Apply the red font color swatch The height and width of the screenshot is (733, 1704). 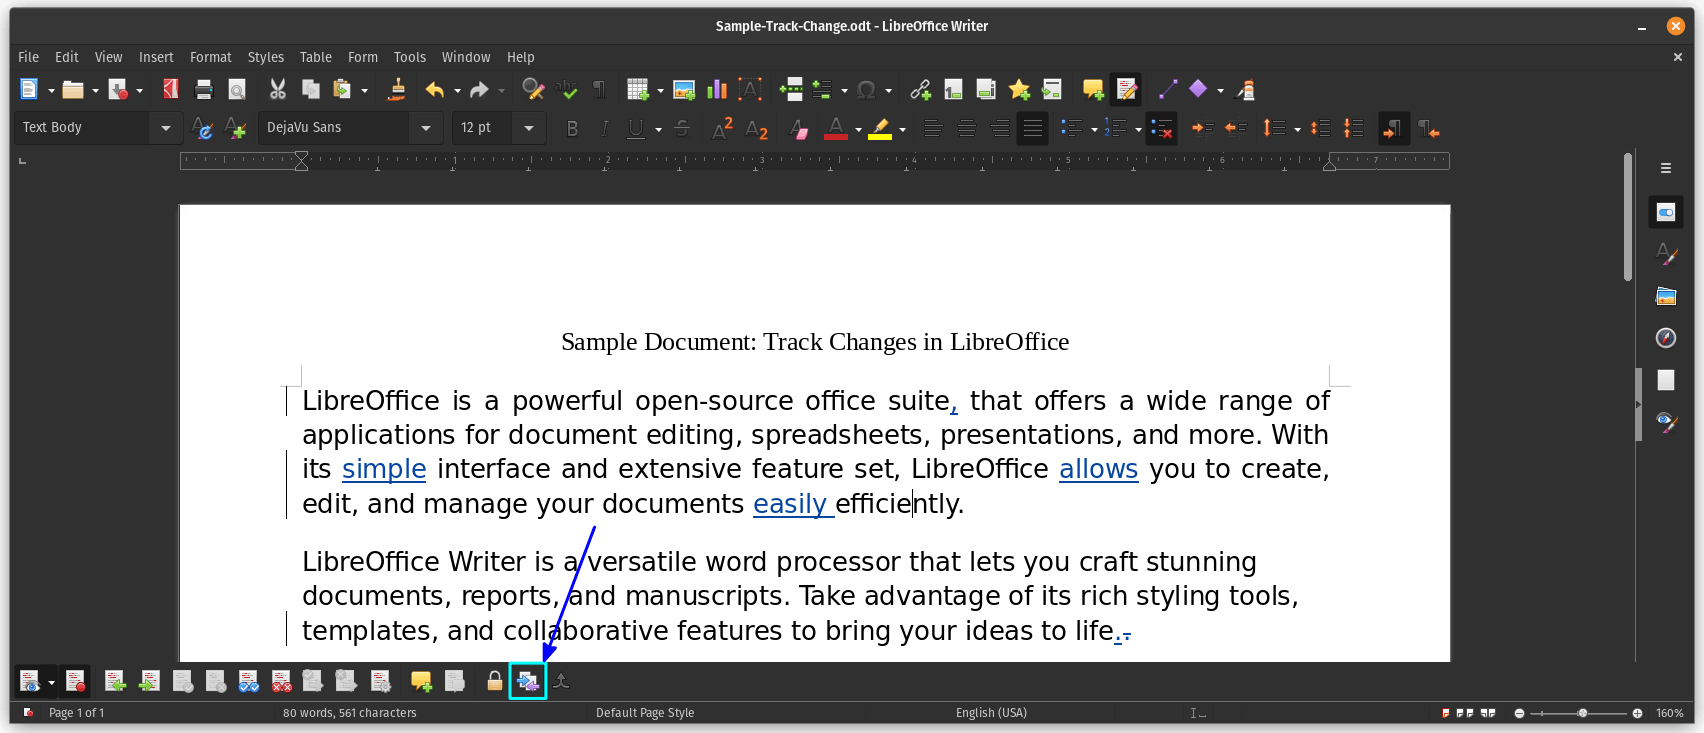click(836, 128)
